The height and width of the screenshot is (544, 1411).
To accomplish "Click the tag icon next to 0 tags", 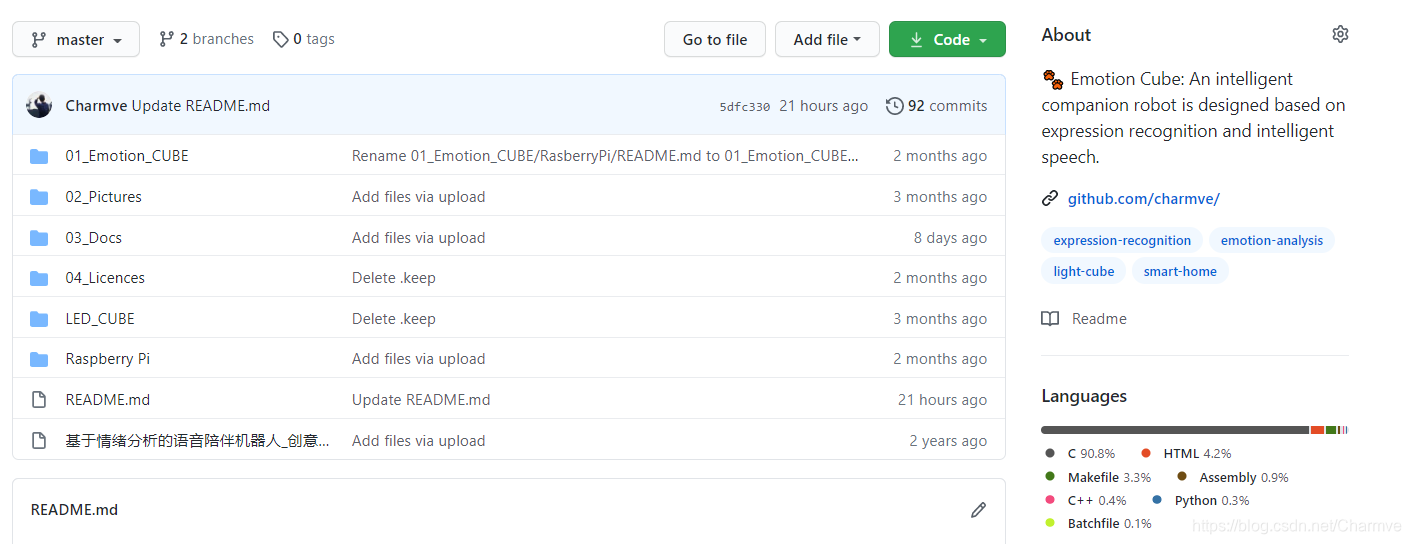I will click(x=281, y=39).
